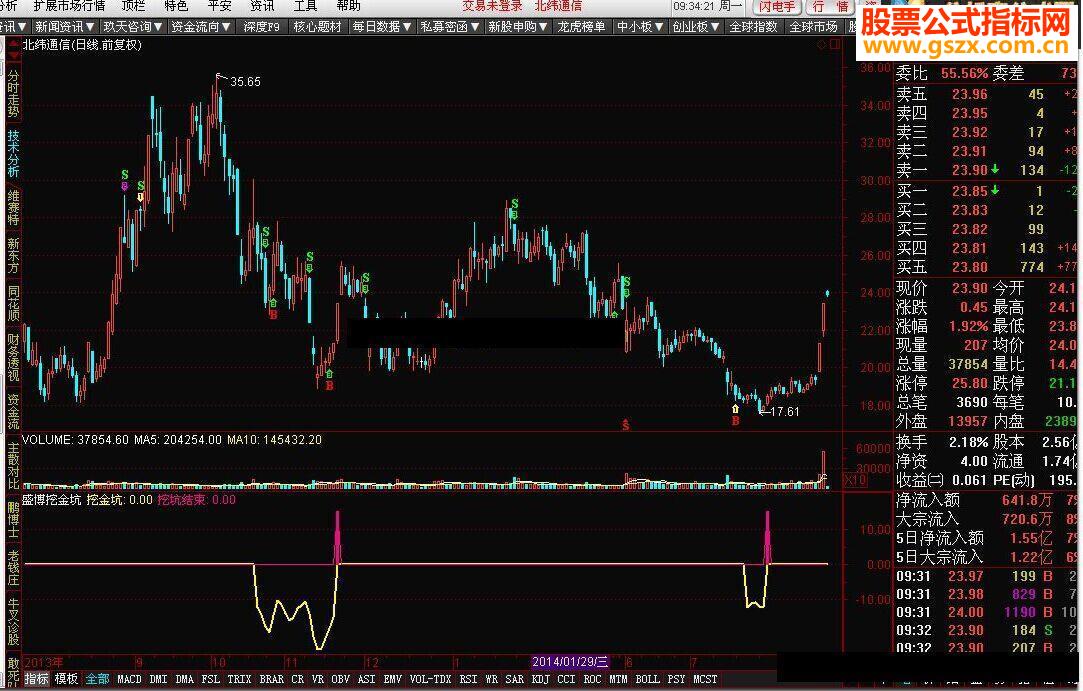Expand the 中小板 dropdown
The image size is (1083, 691).
tap(640, 27)
